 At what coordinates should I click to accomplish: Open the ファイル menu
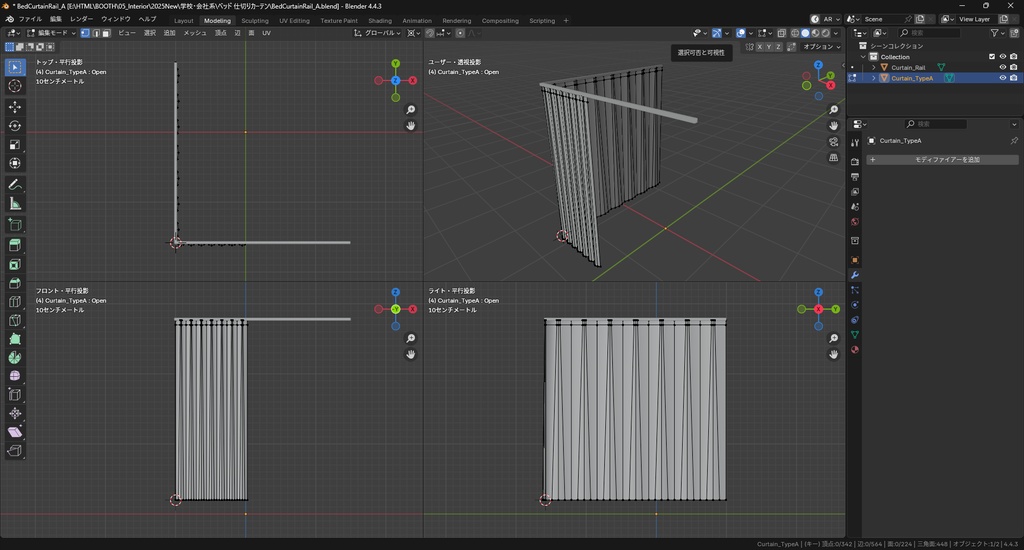(30, 19)
